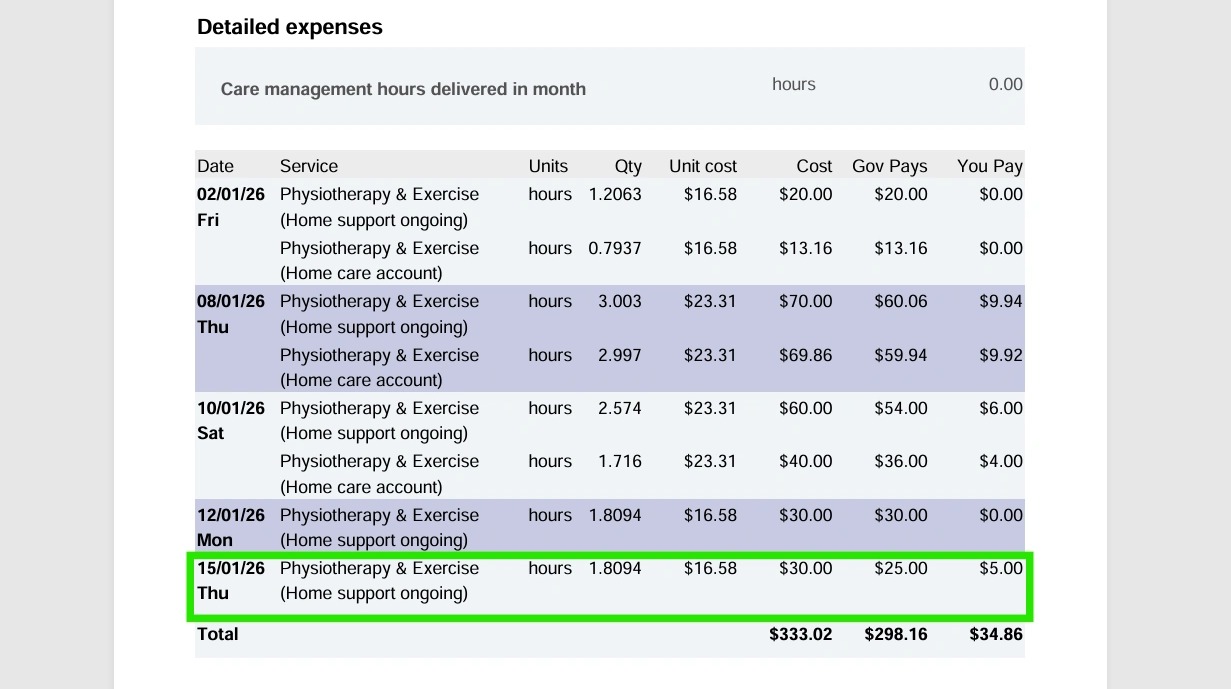Image resolution: width=1231 pixels, height=689 pixels.
Task: Select the 02/01/26 Fri date cell
Action: pos(230,207)
